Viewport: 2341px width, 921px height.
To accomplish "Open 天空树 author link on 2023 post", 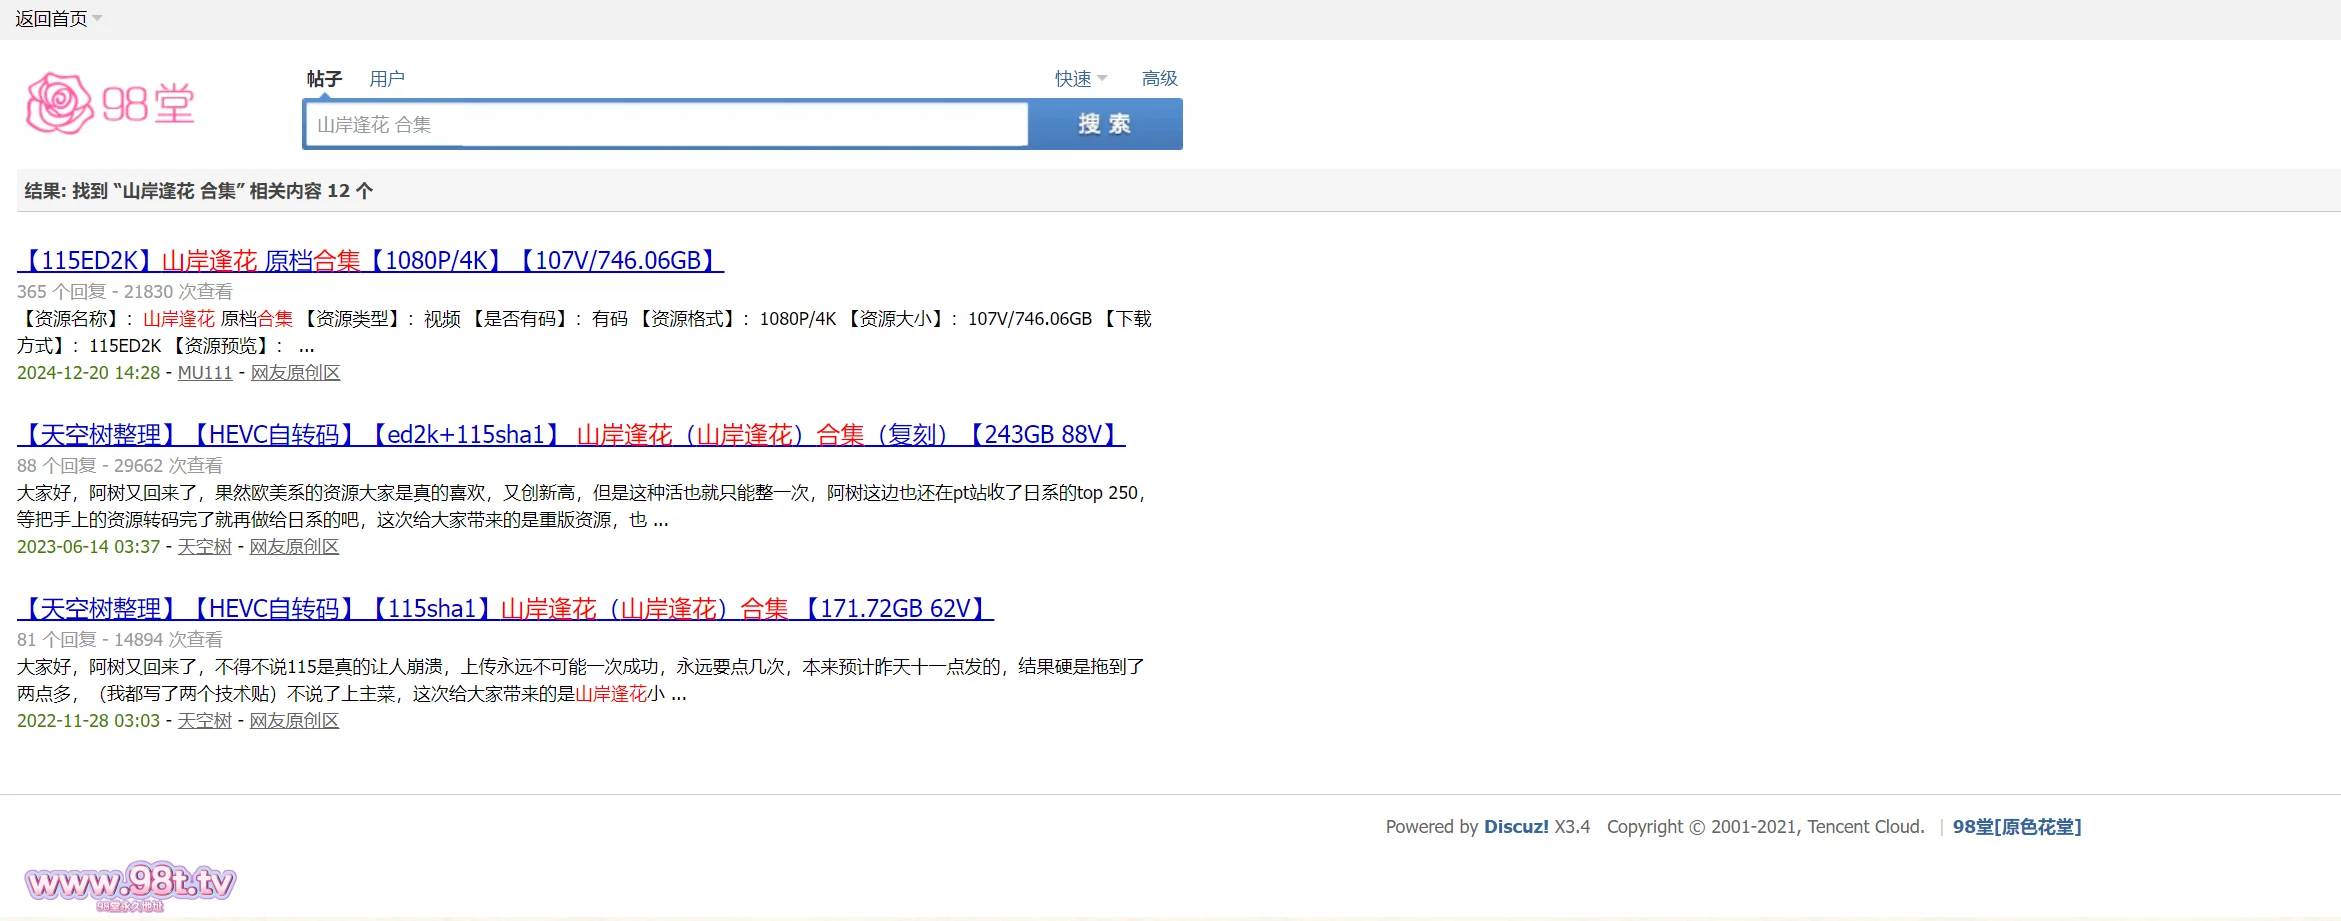I will tap(205, 547).
